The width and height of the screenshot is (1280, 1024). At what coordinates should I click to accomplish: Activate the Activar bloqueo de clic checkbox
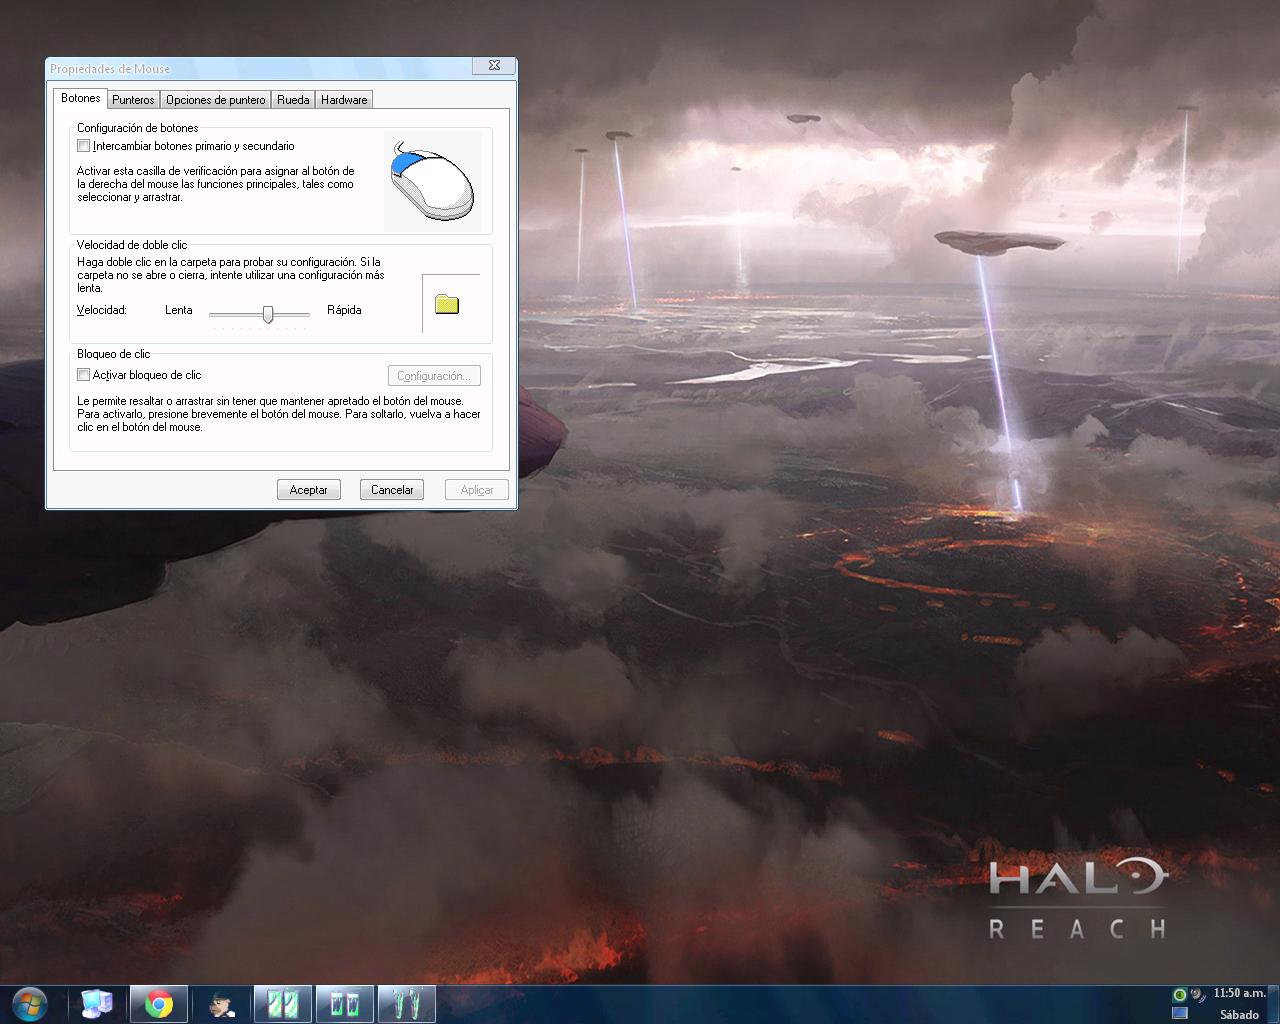(84, 374)
